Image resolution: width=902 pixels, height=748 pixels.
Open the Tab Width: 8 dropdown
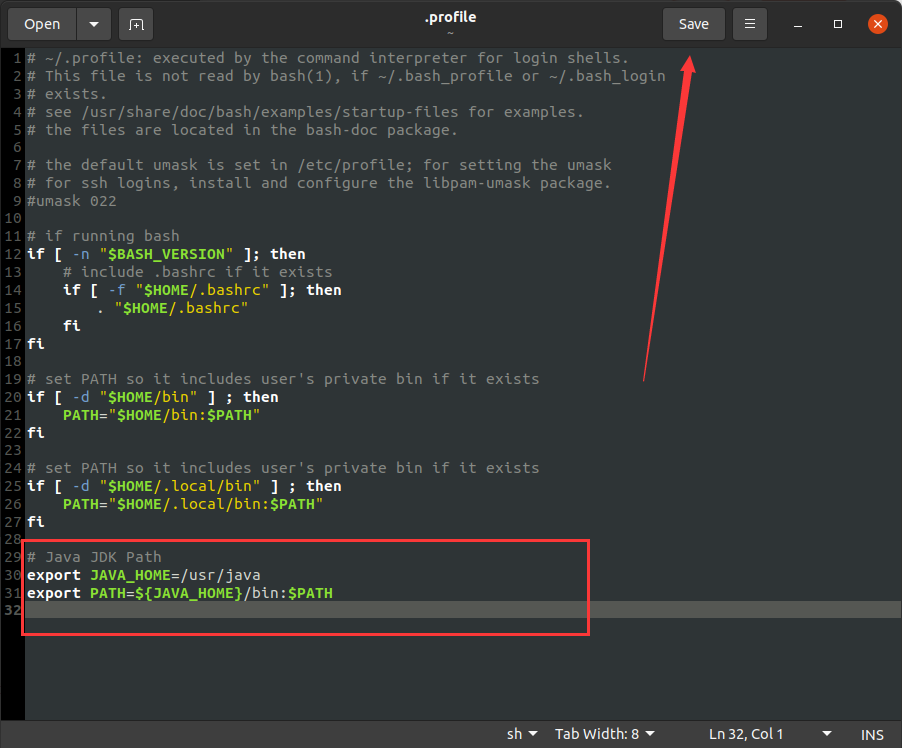click(605, 734)
